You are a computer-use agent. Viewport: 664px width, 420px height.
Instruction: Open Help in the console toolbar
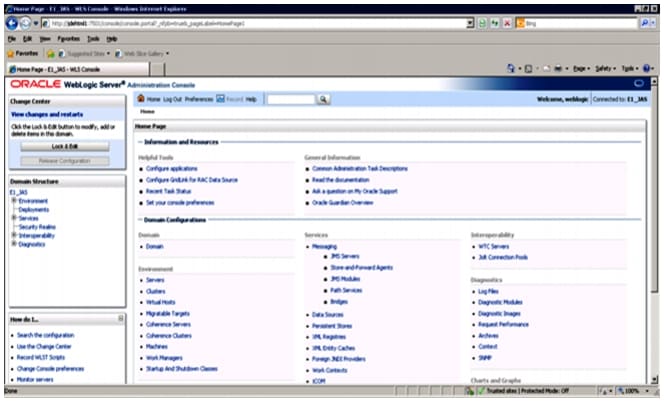[x=251, y=99]
